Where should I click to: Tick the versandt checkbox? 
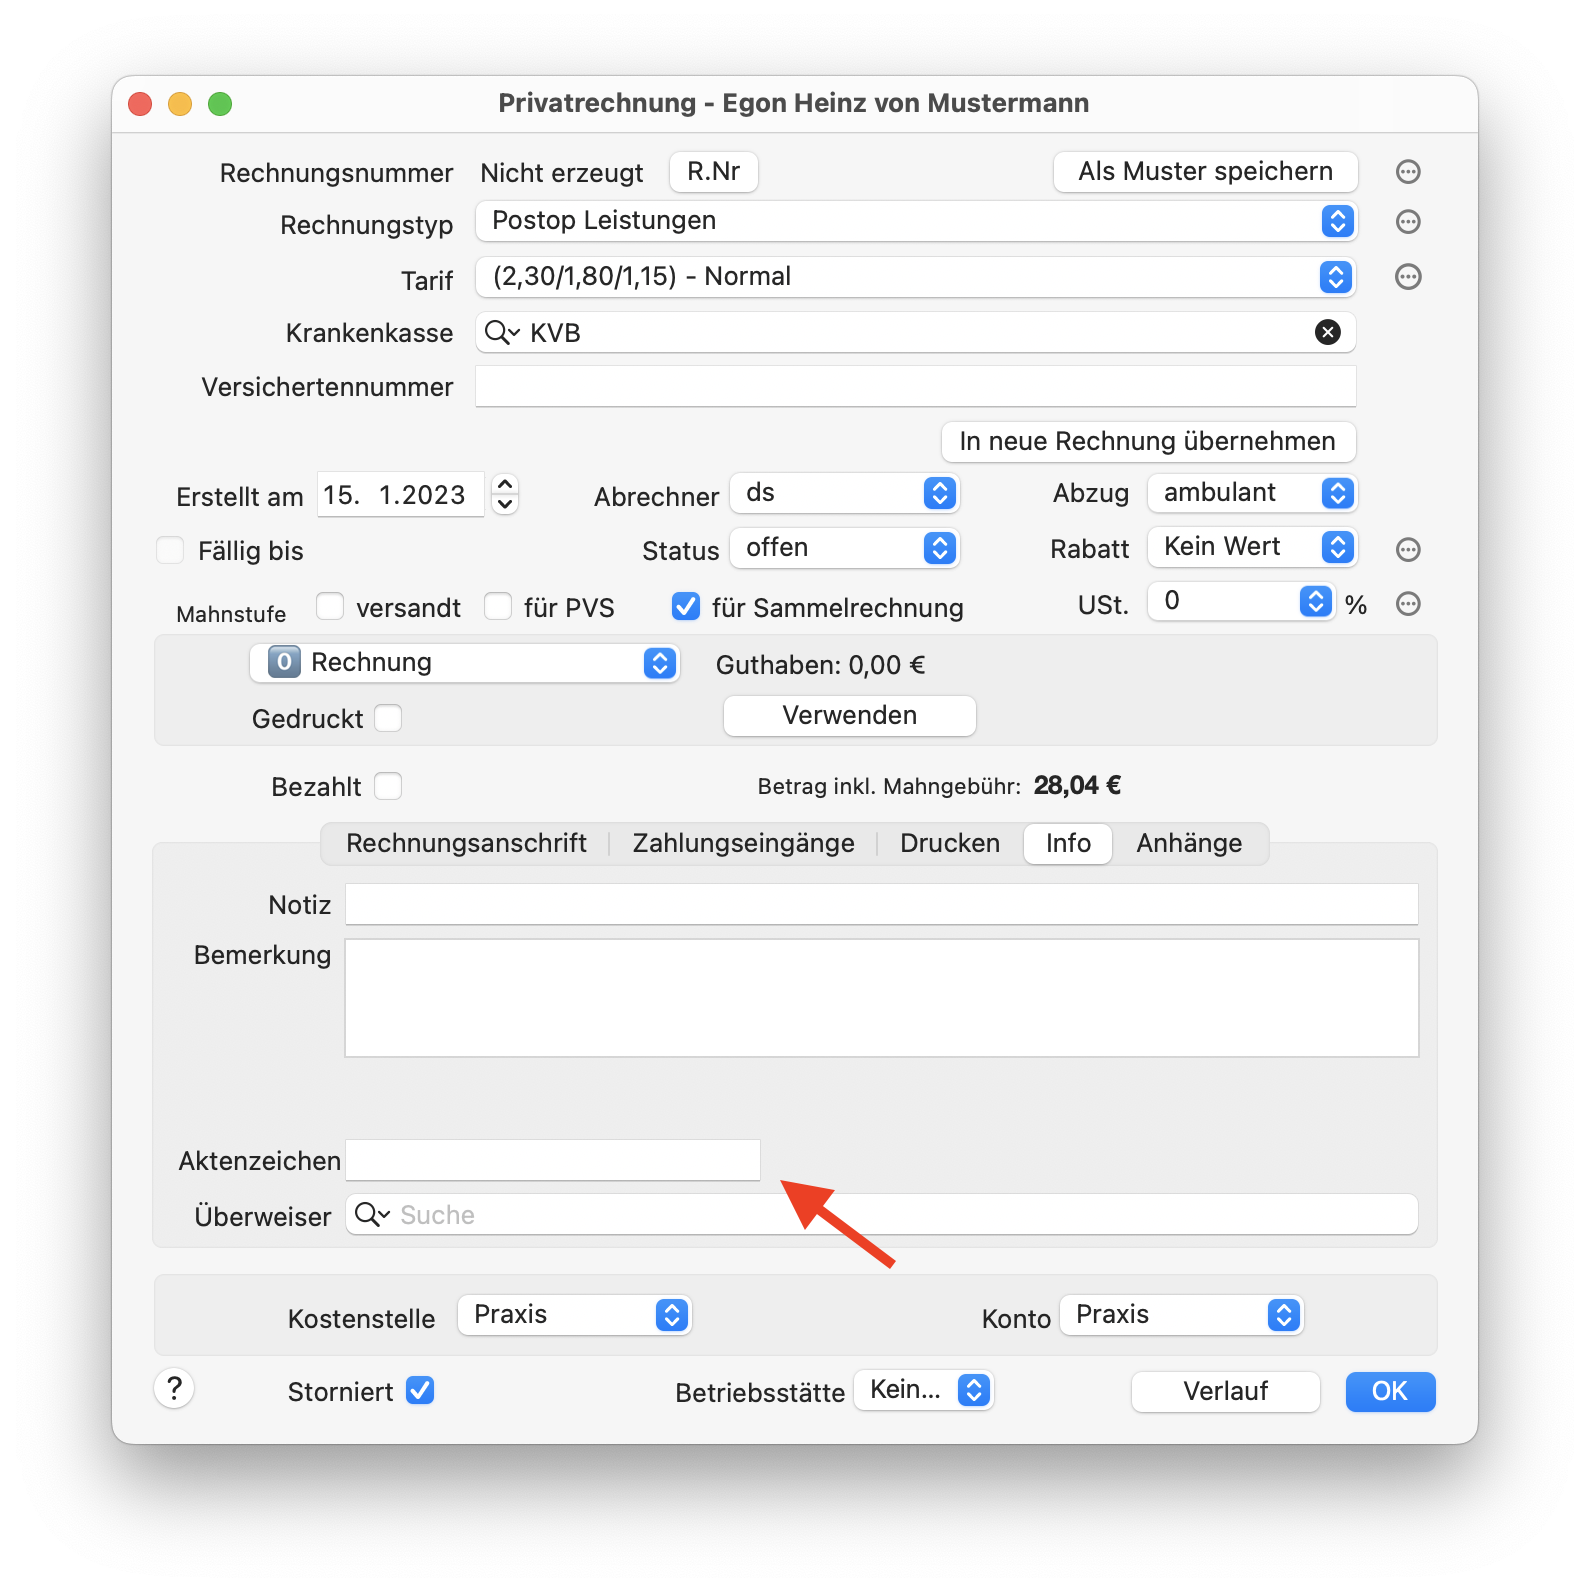[330, 606]
